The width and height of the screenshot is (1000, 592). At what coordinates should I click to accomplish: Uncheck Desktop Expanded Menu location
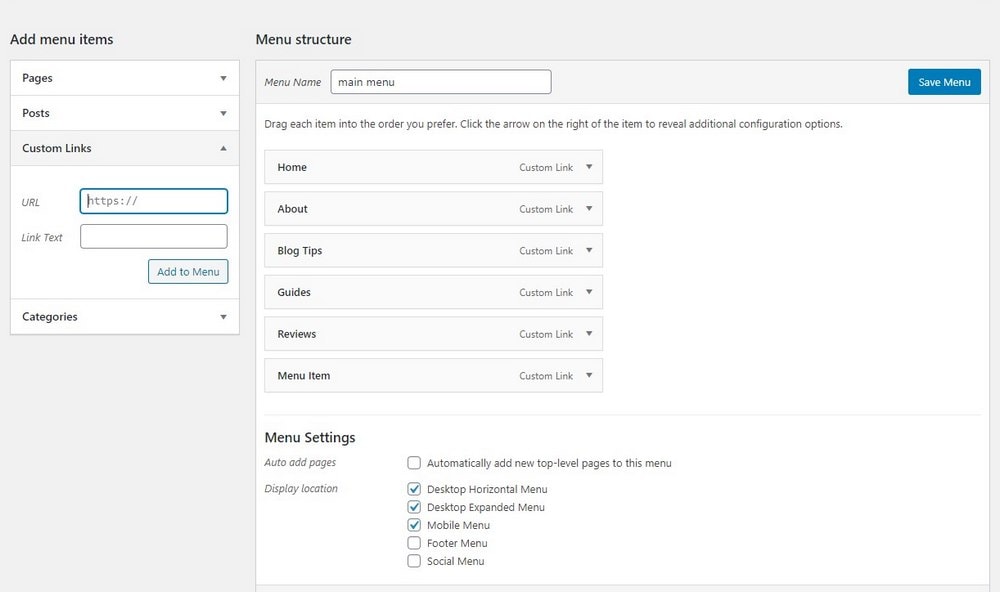[414, 507]
